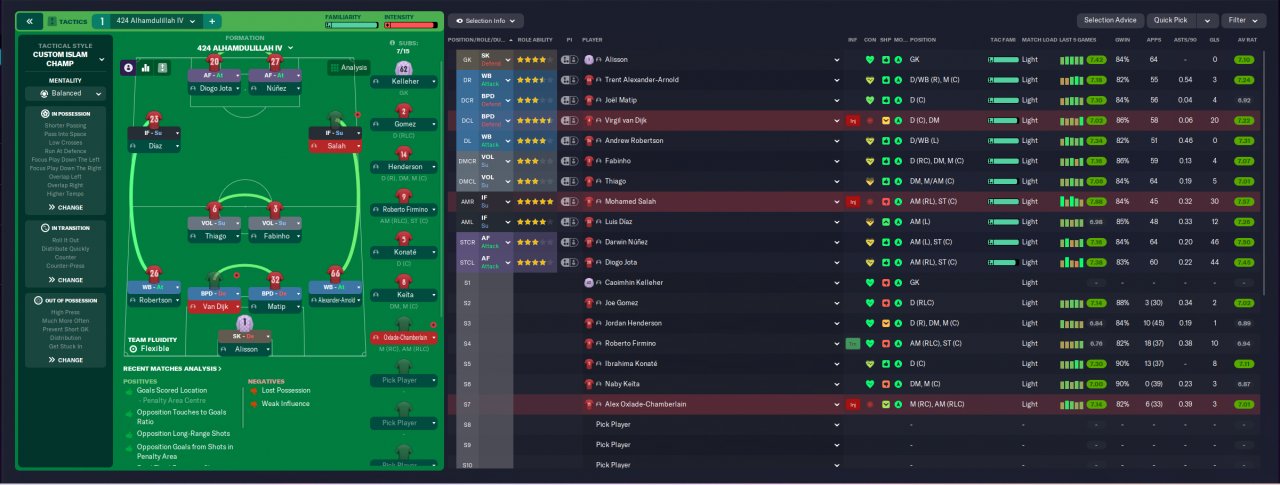The image size is (1280, 485).
Task: Add a new tactic with plus icon
Action: click(212, 21)
